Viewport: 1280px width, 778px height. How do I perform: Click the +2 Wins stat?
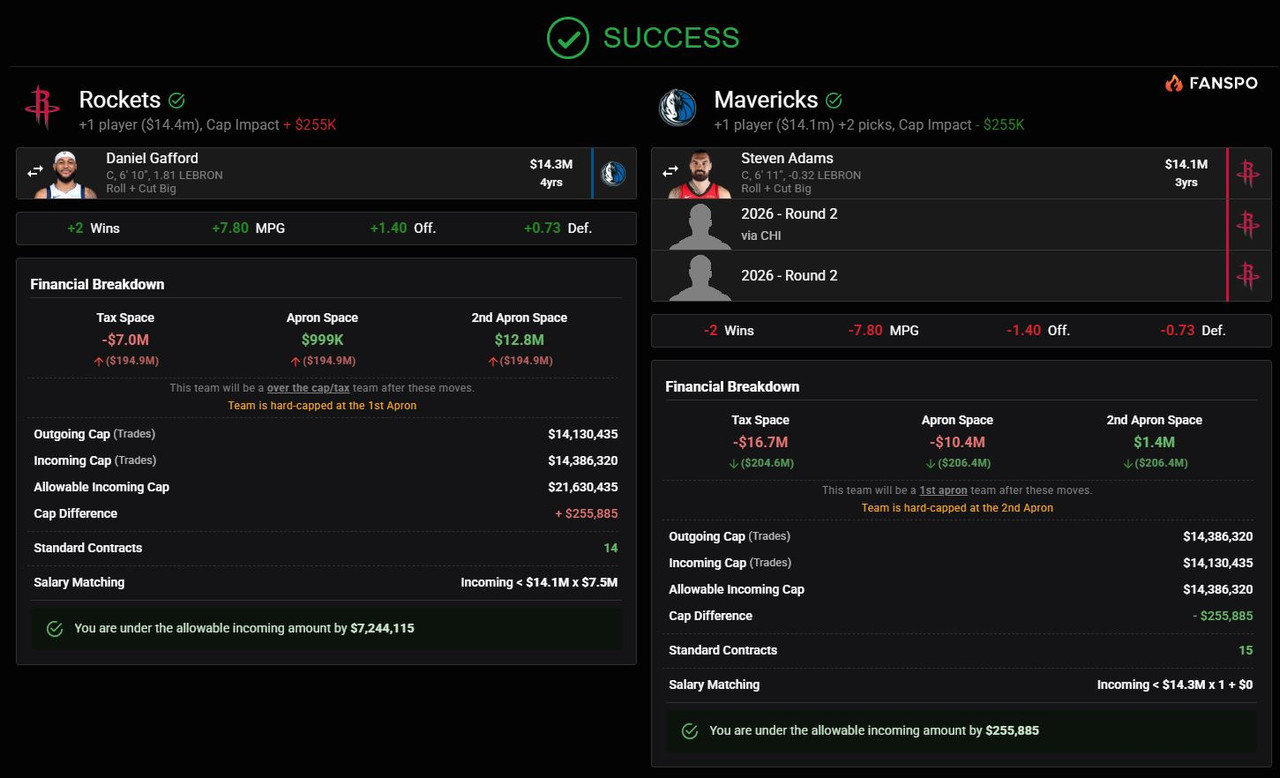[93, 228]
